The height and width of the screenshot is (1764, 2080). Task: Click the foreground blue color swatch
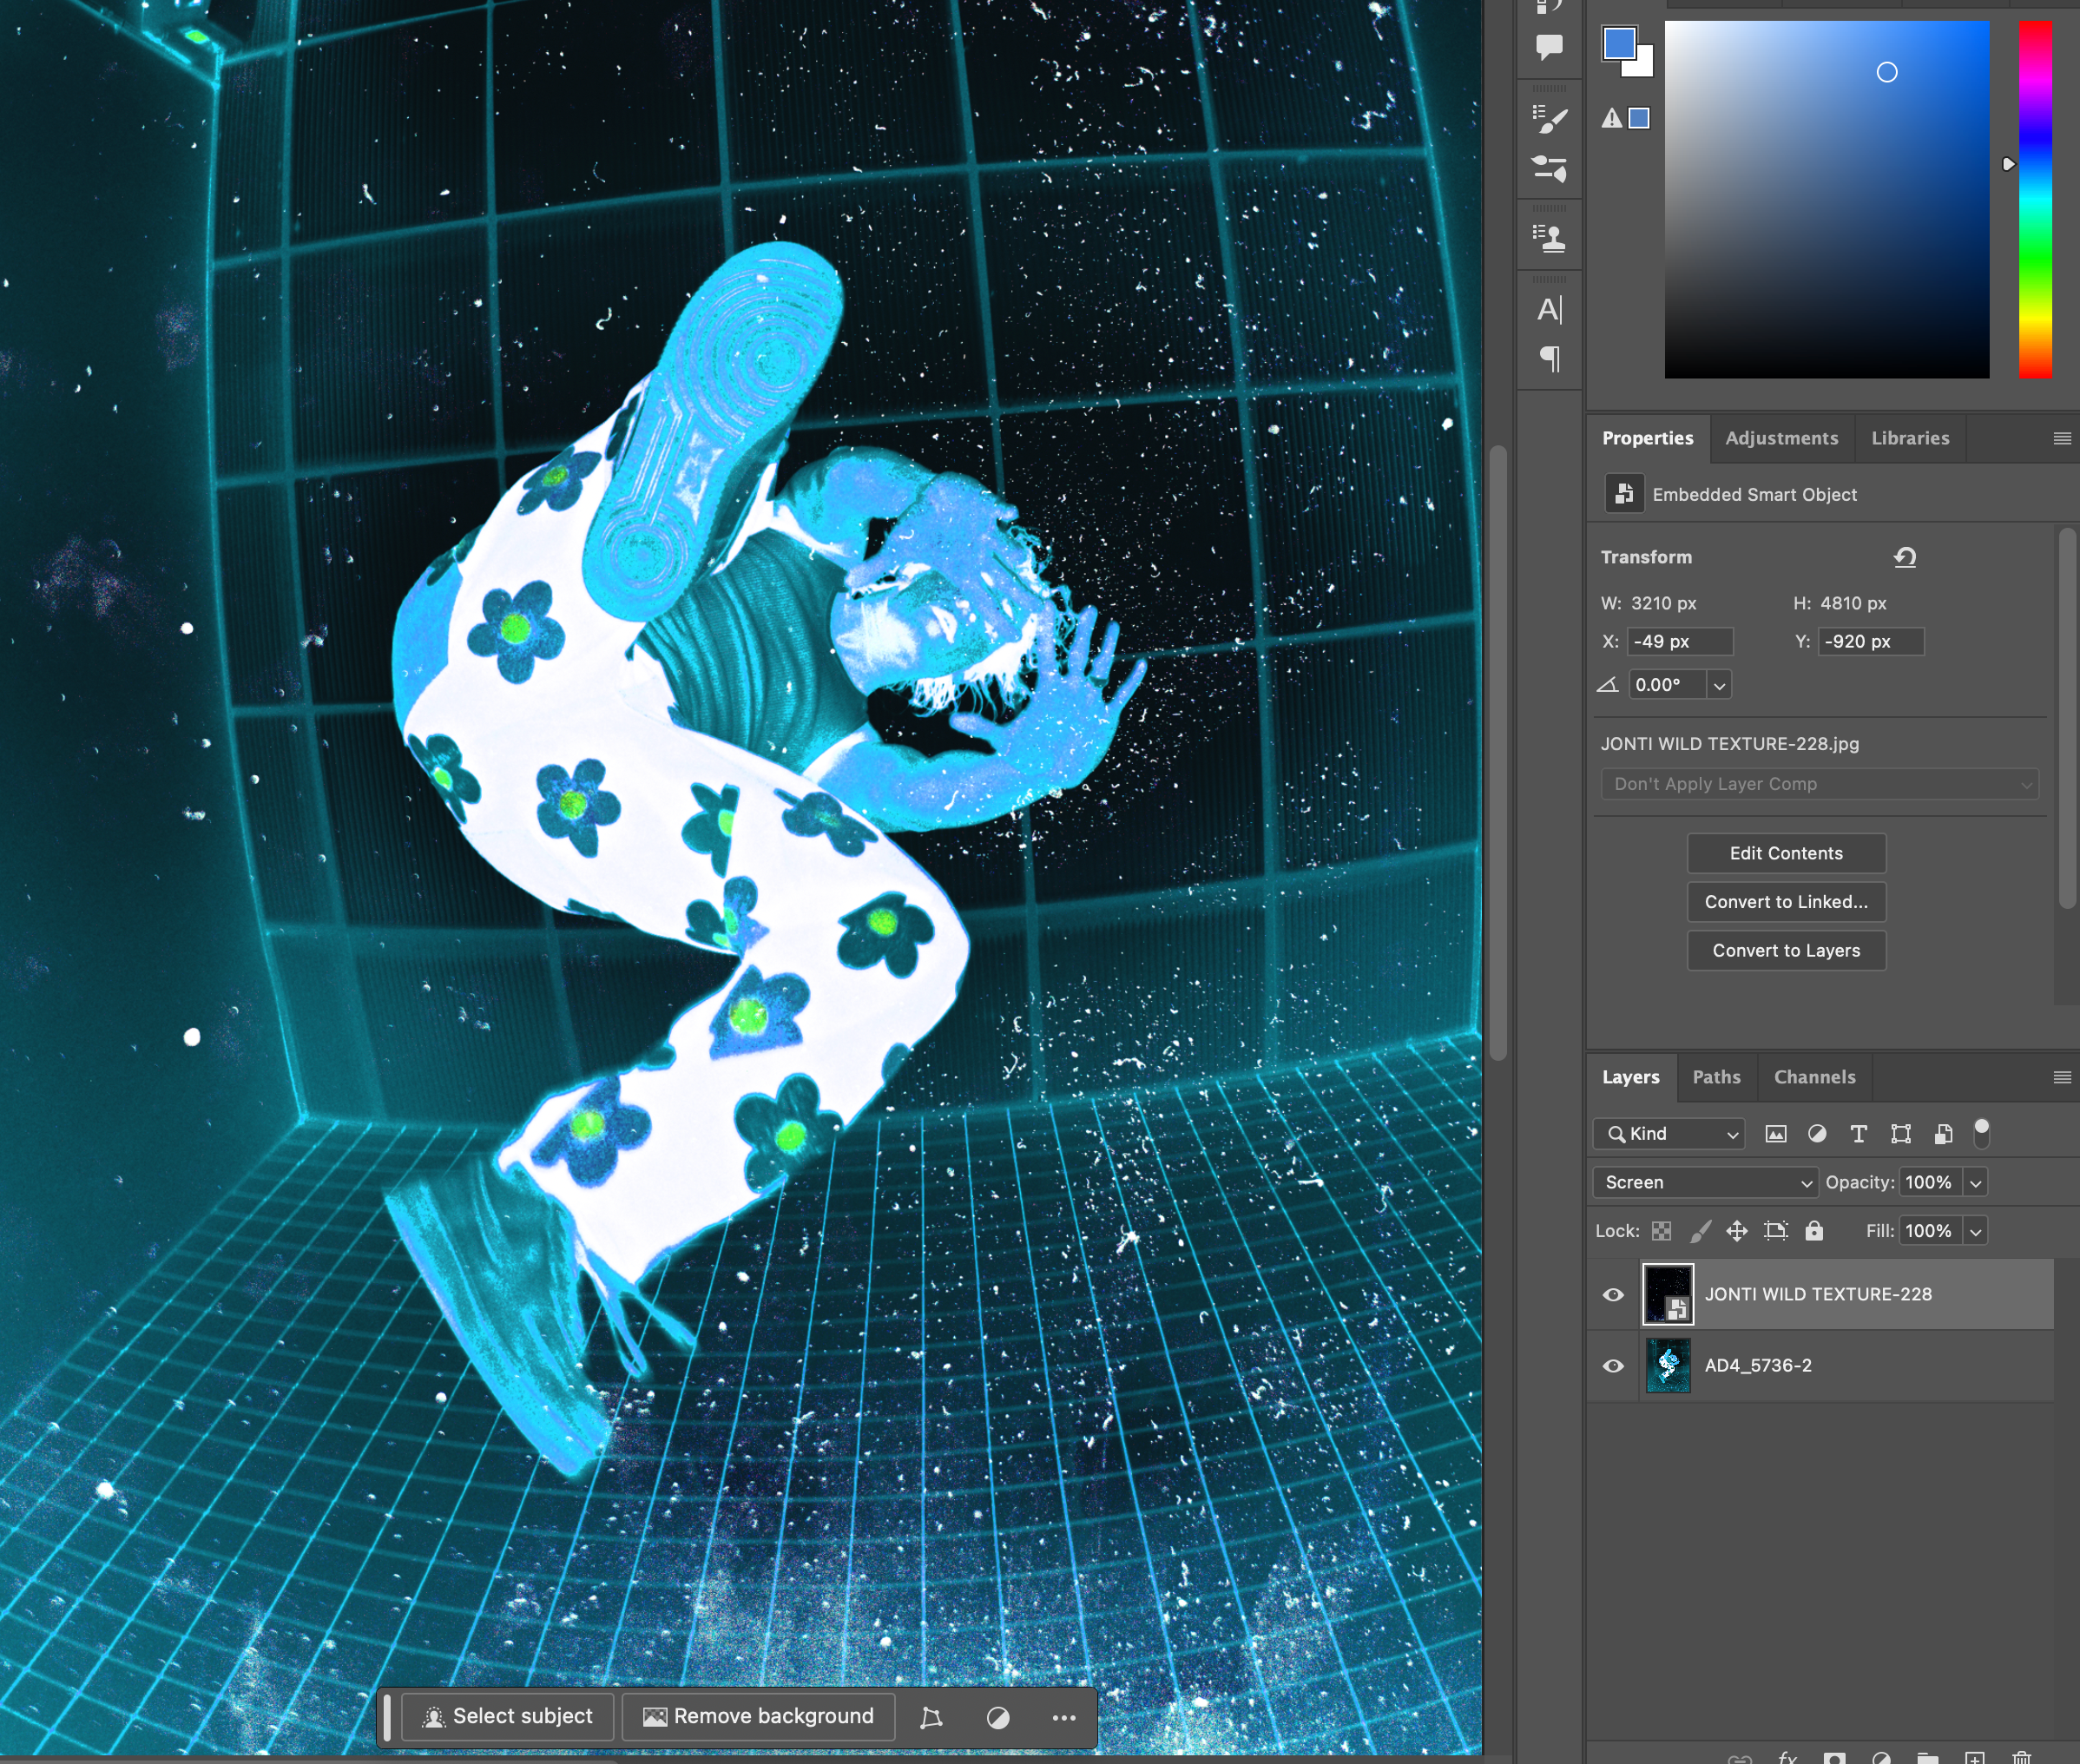(1619, 43)
